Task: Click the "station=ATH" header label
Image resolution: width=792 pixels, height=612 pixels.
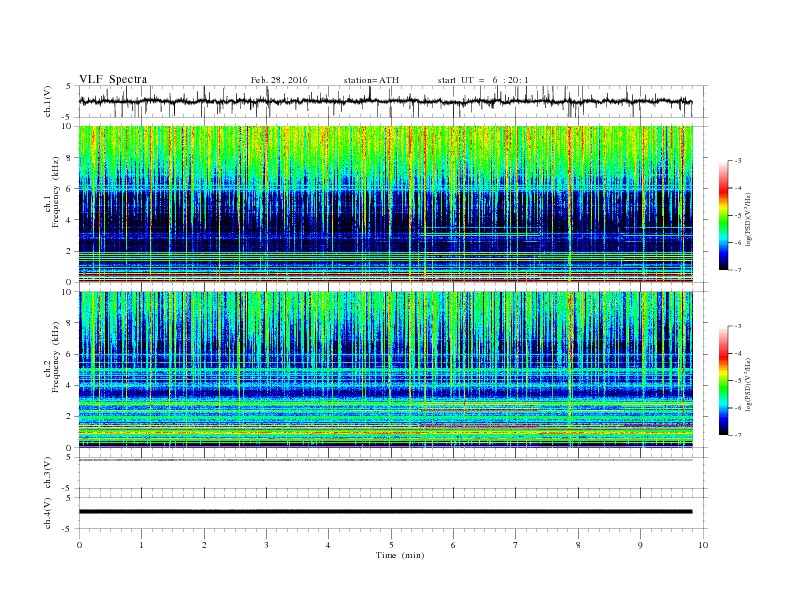Action: pyautogui.click(x=371, y=80)
